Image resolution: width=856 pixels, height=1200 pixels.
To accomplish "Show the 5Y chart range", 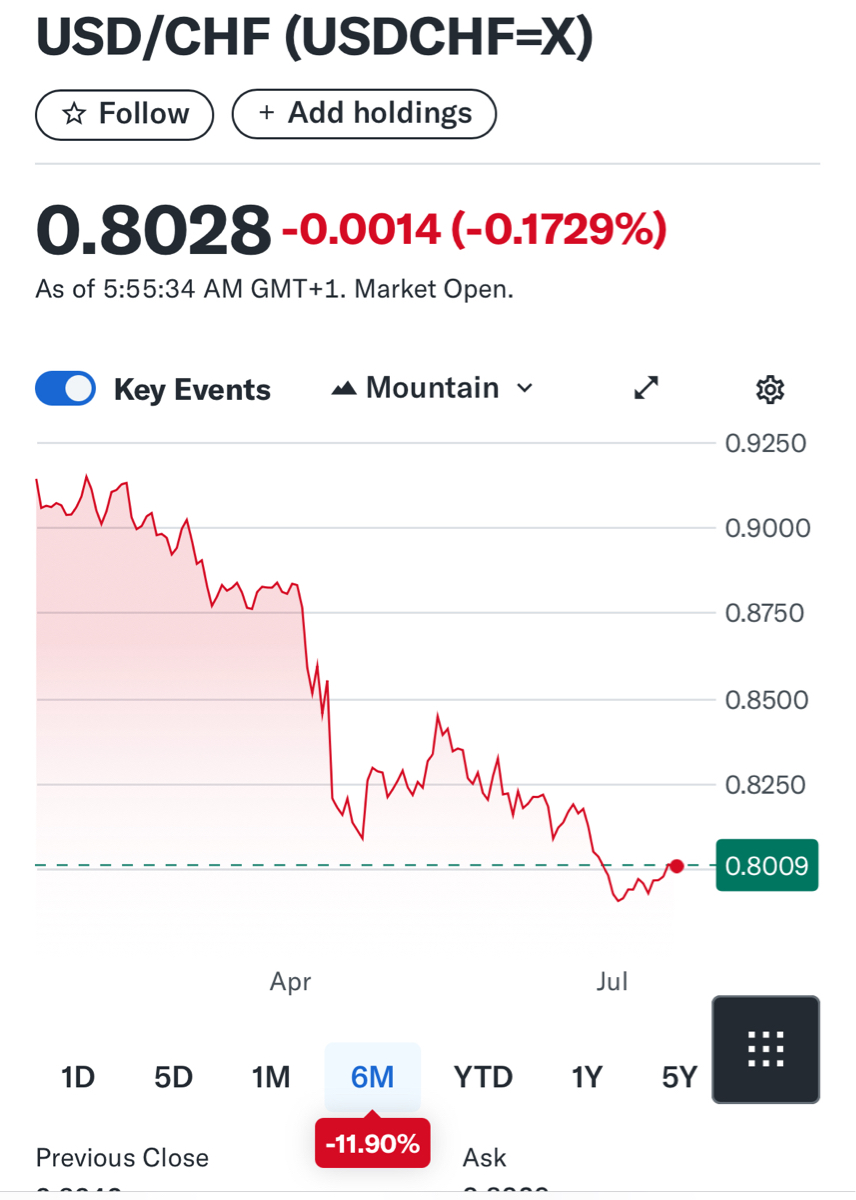I will pyautogui.click(x=679, y=1077).
